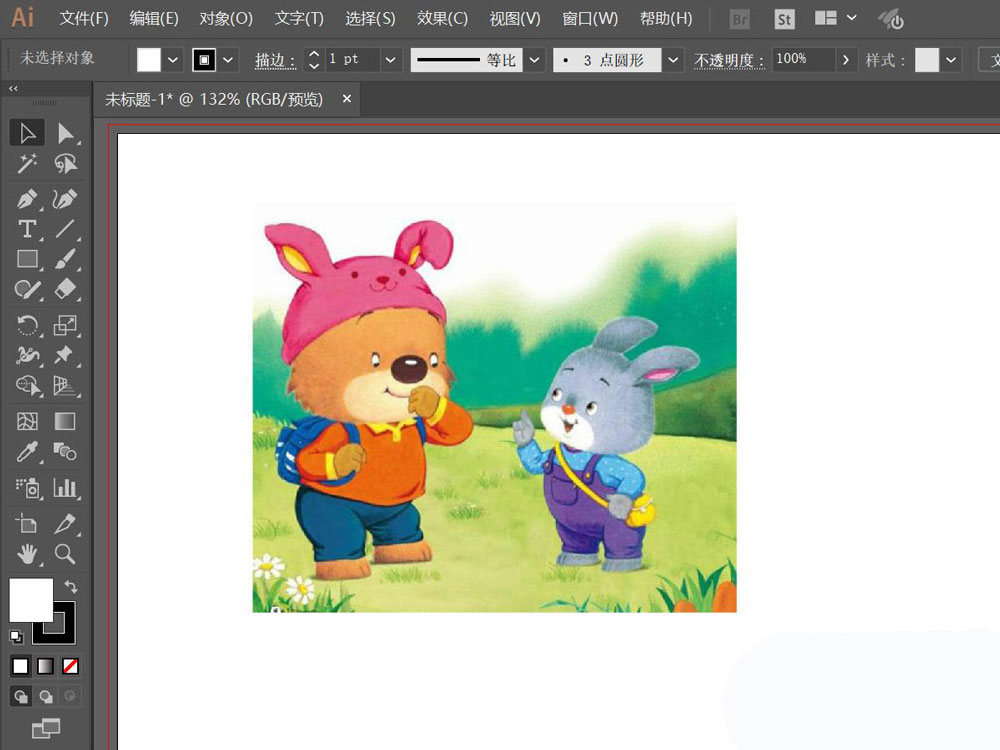Select the Selection tool (black arrow)
The height and width of the screenshot is (750, 1000).
click(27, 133)
